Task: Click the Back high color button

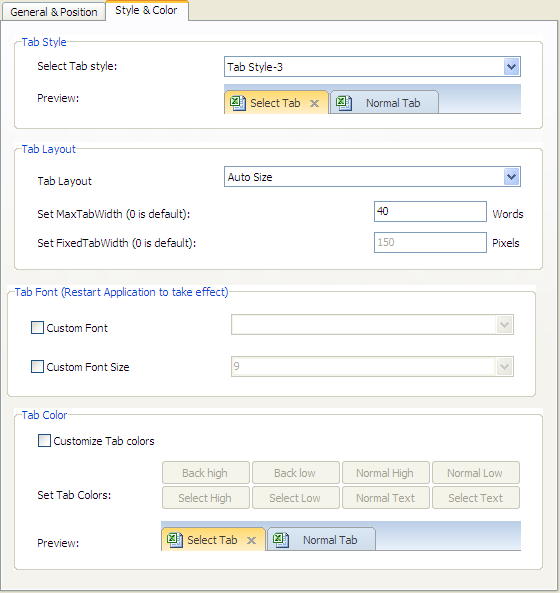Action: 206,473
